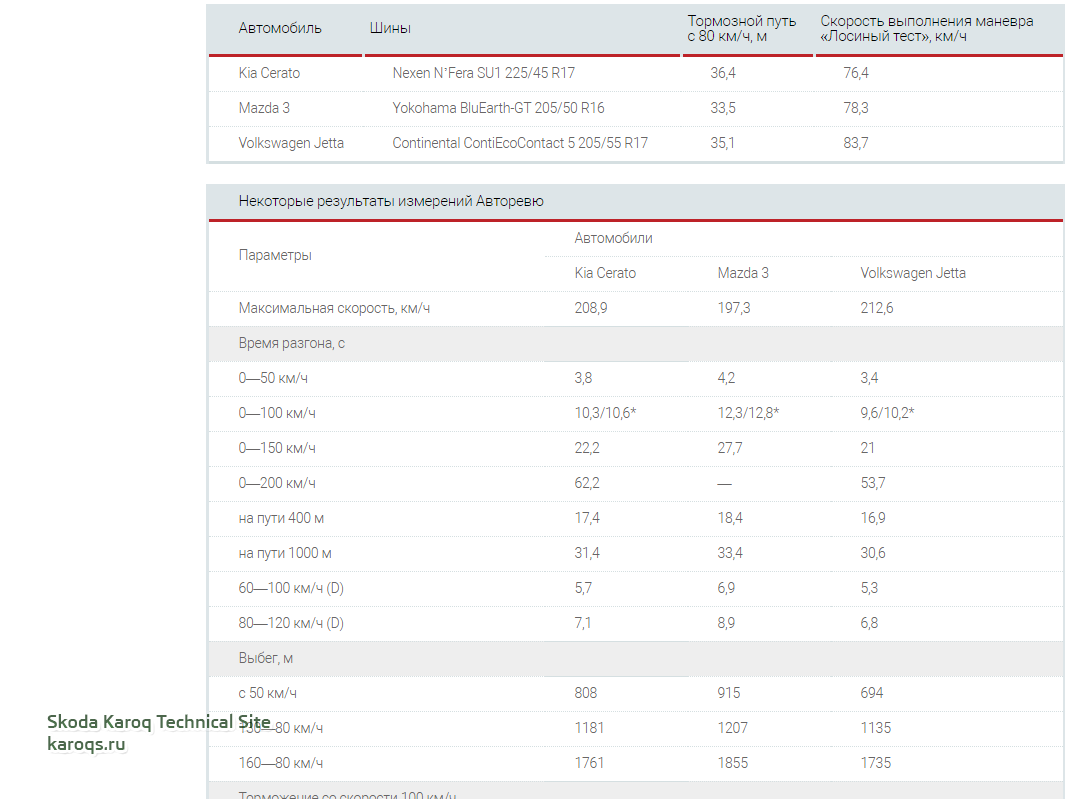Click the braking distance value 33,5
Screen dimensions: 1065x799
(723, 108)
